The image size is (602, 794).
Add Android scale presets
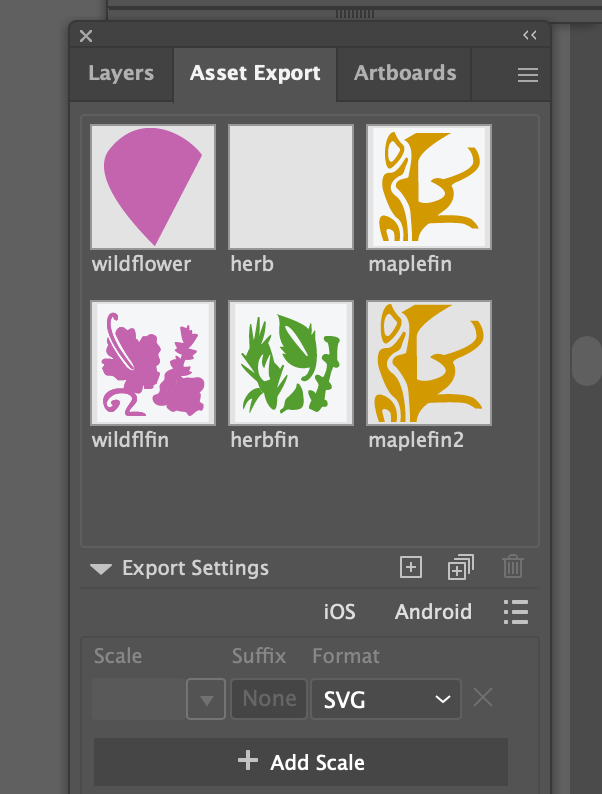point(433,612)
